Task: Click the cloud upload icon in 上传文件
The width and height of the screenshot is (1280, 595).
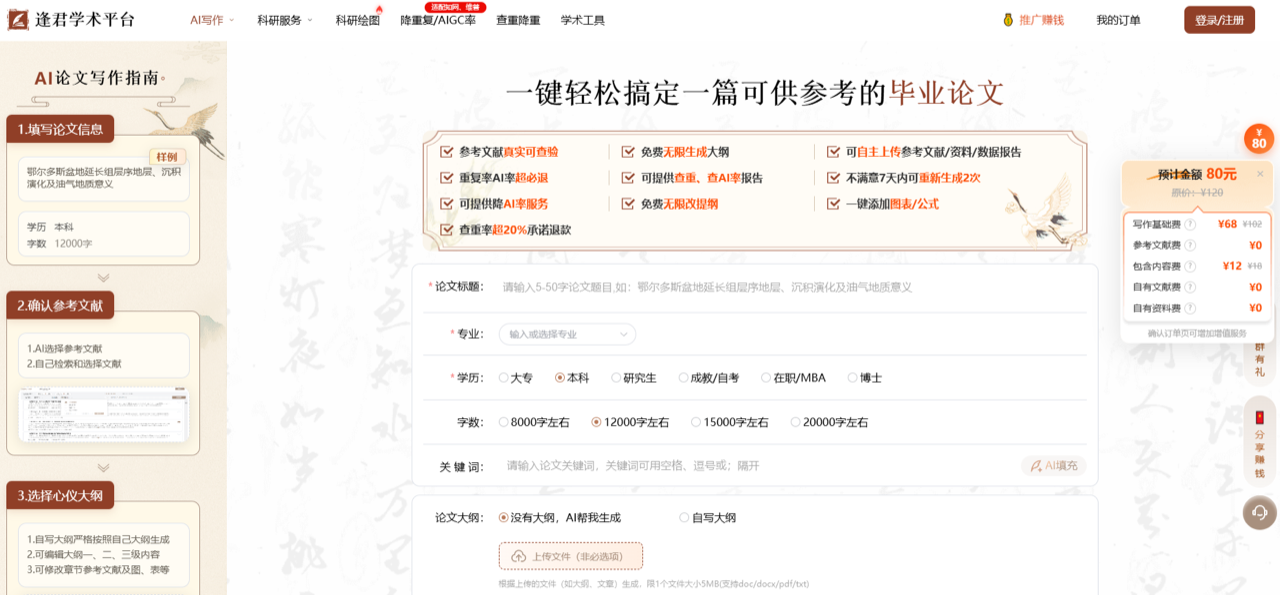Action: pos(518,556)
